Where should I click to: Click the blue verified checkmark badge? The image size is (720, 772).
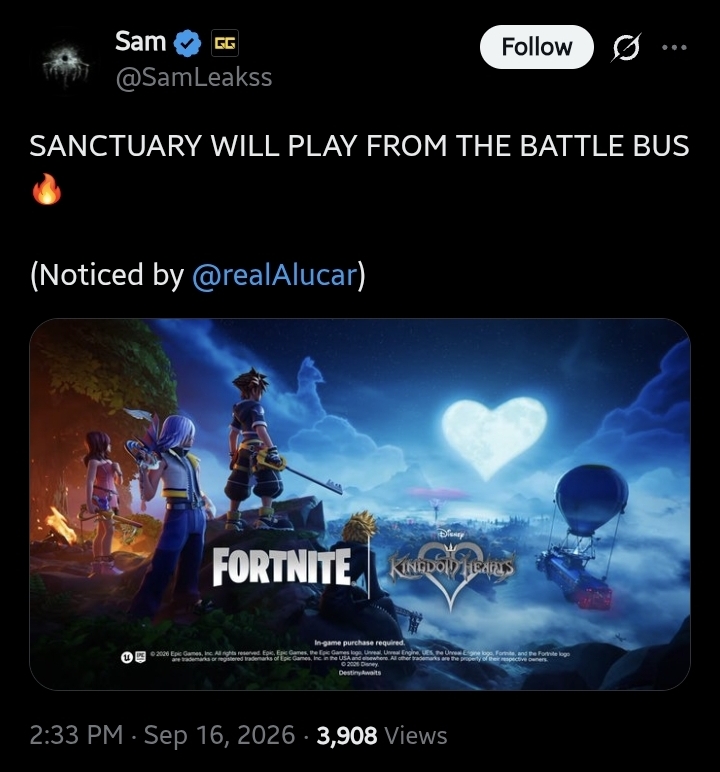pos(187,42)
